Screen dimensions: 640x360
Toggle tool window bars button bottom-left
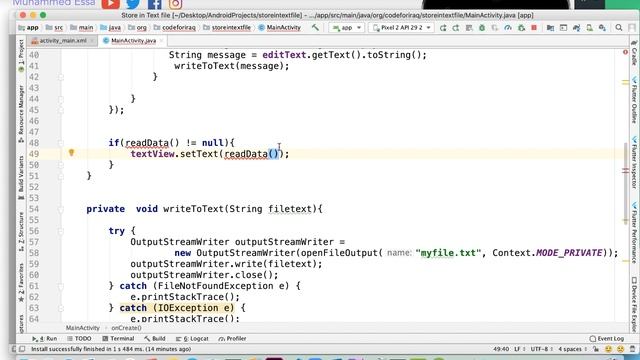tap(22, 349)
